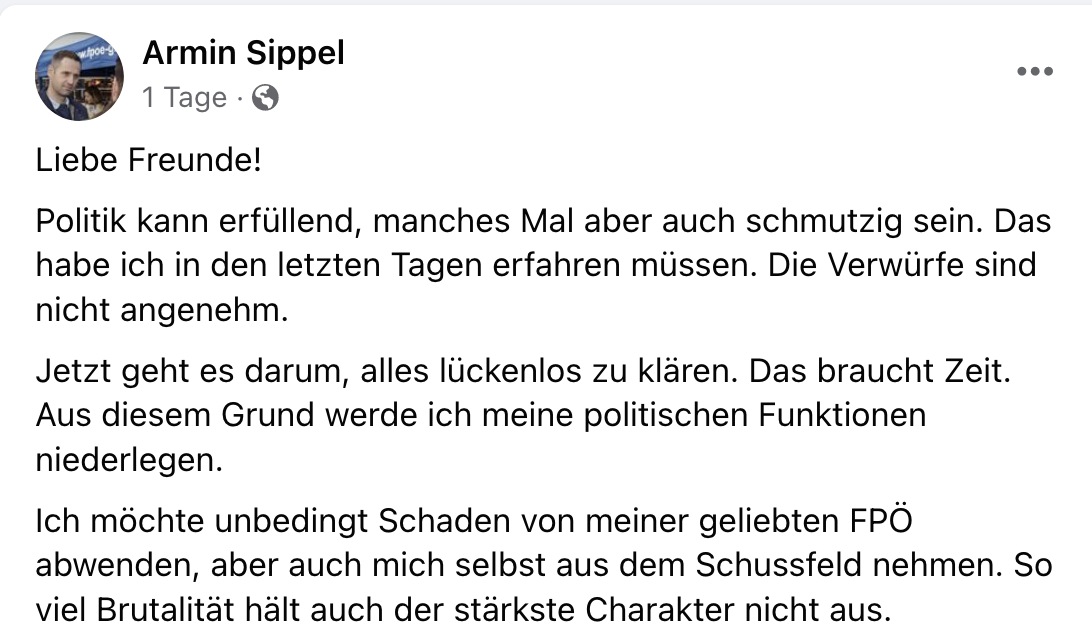Click the line starting 'abwenden, aber auch'
The image size is (1092, 636).
click(544, 566)
